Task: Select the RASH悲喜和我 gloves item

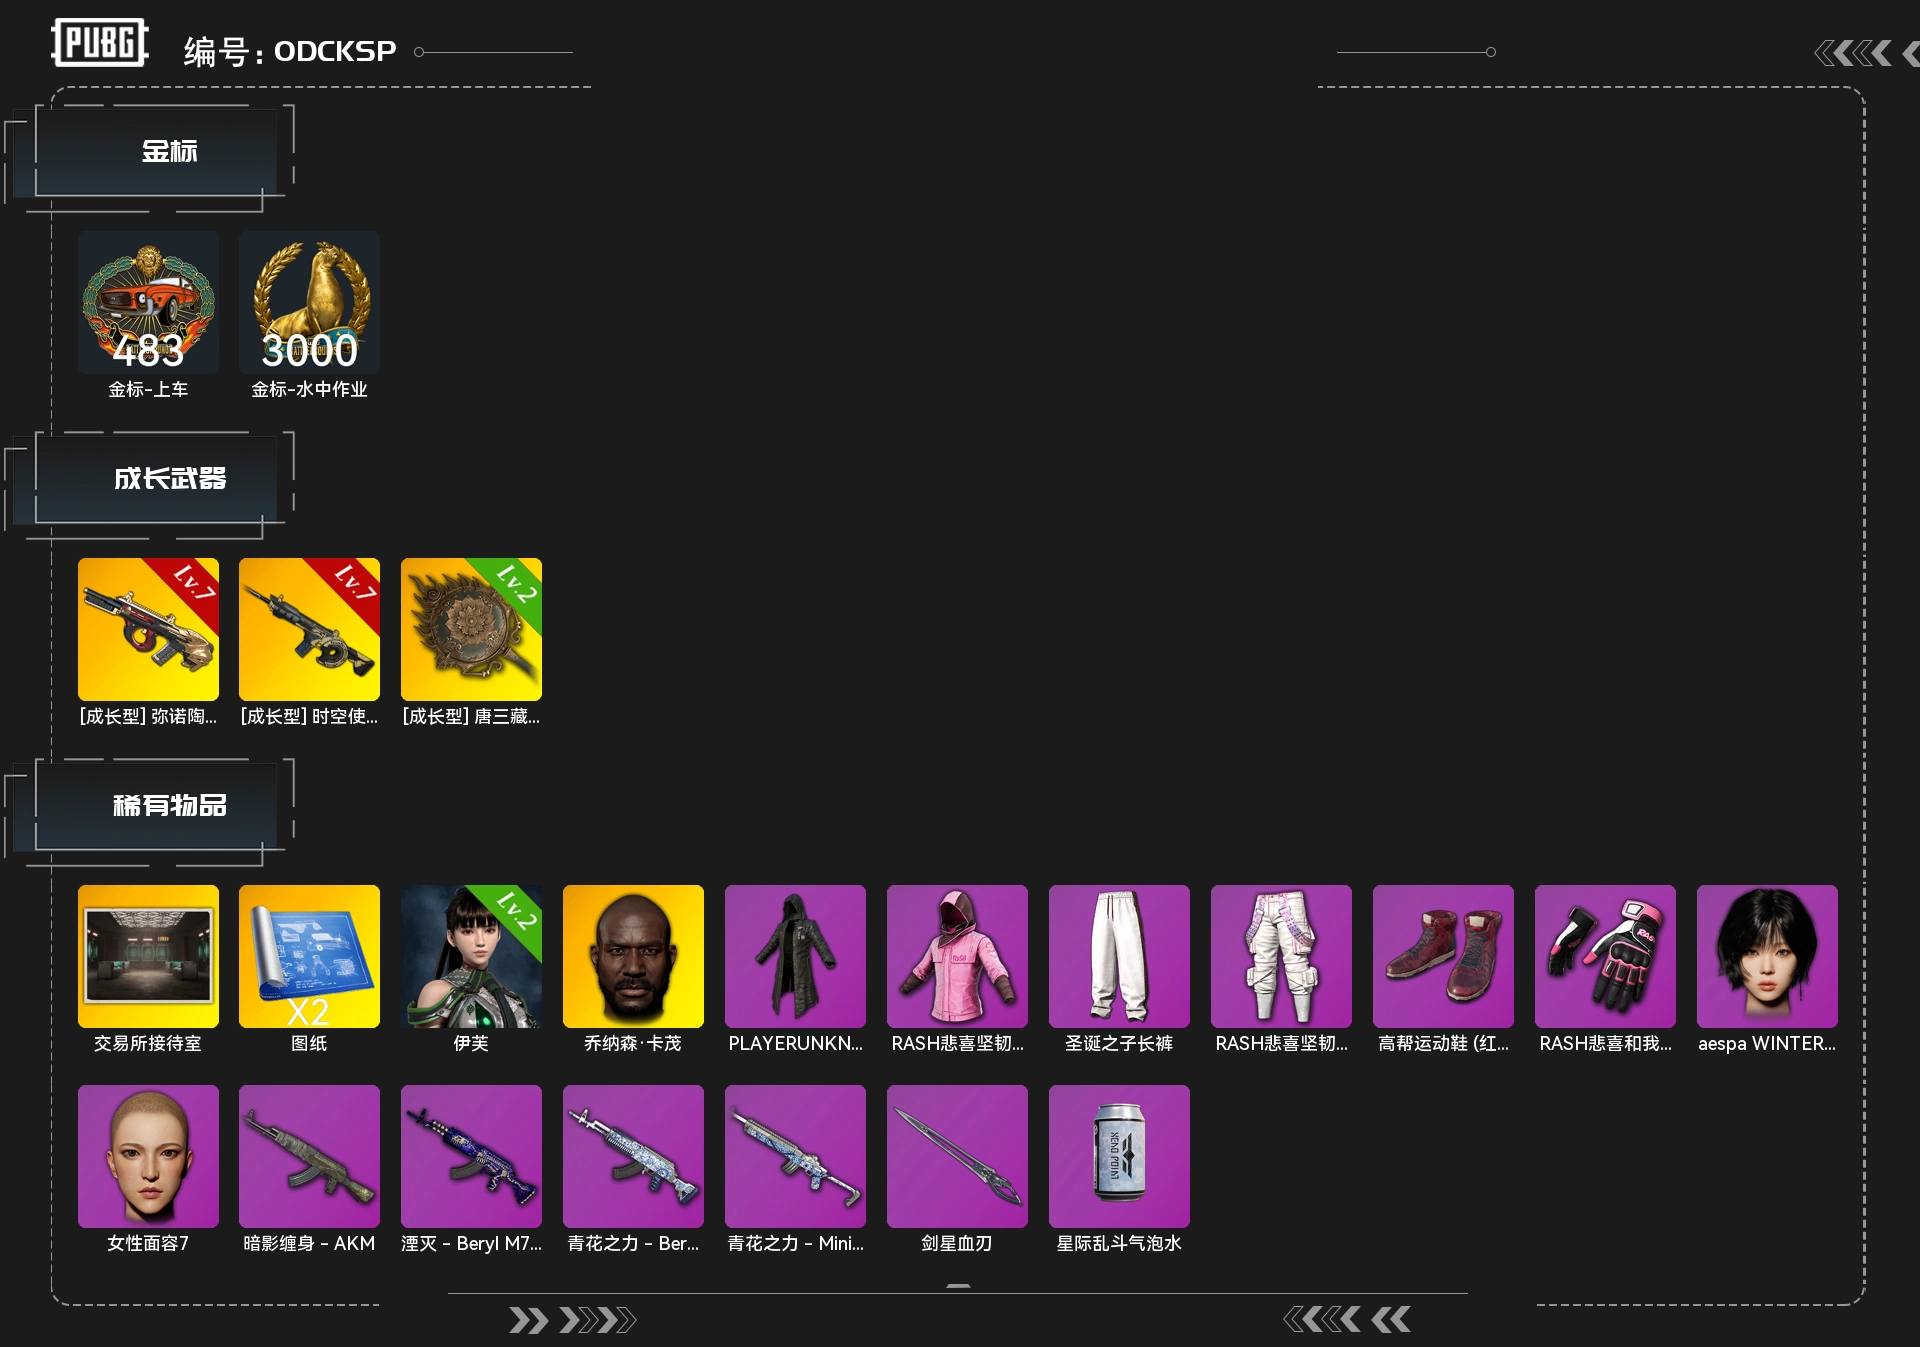Action: tap(1605, 956)
